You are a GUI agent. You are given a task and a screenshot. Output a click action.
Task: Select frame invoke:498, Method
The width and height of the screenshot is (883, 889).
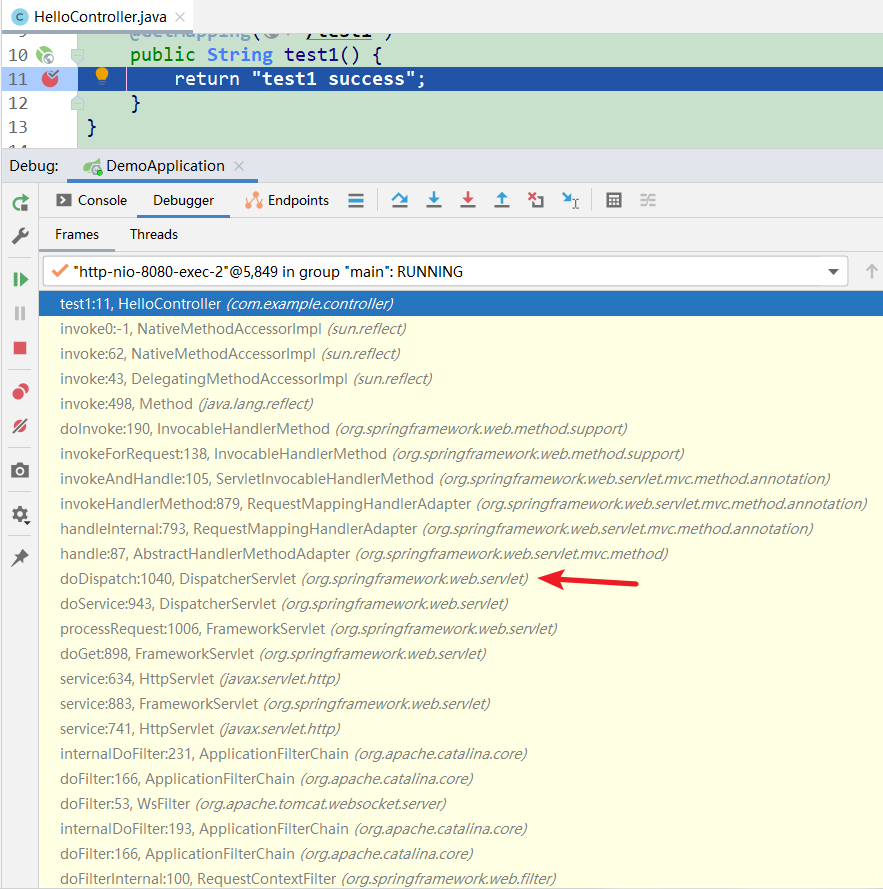point(460,404)
